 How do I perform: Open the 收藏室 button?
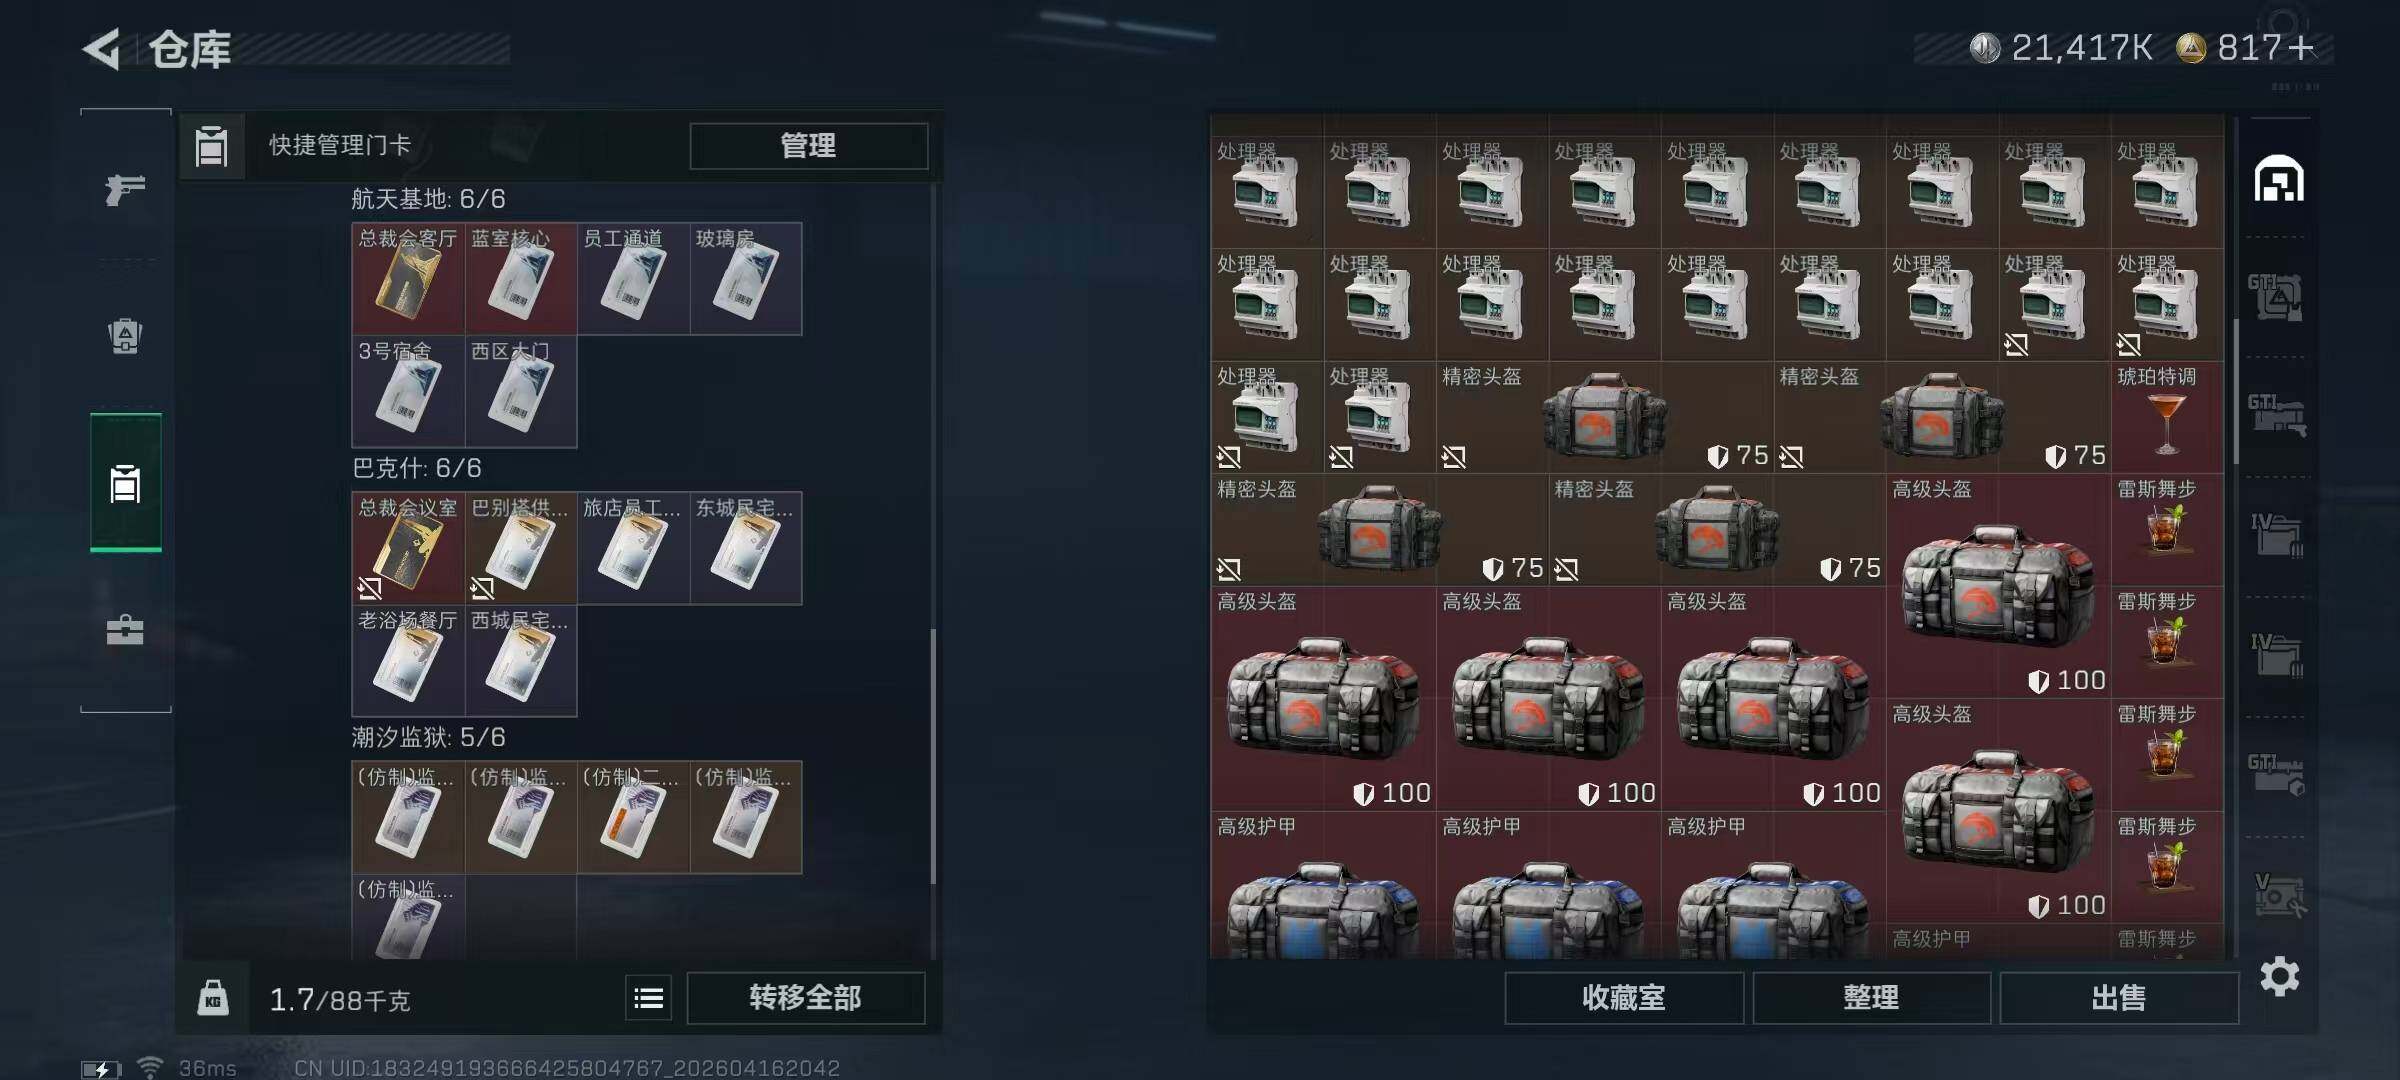(1624, 997)
